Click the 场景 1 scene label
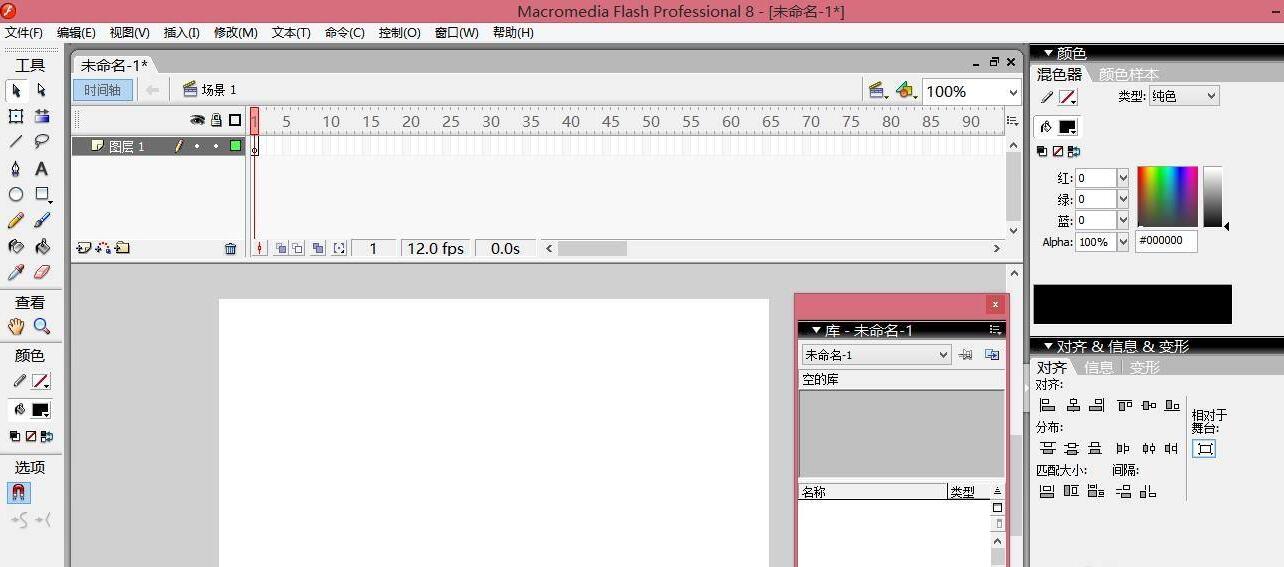 pyautogui.click(x=211, y=90)
